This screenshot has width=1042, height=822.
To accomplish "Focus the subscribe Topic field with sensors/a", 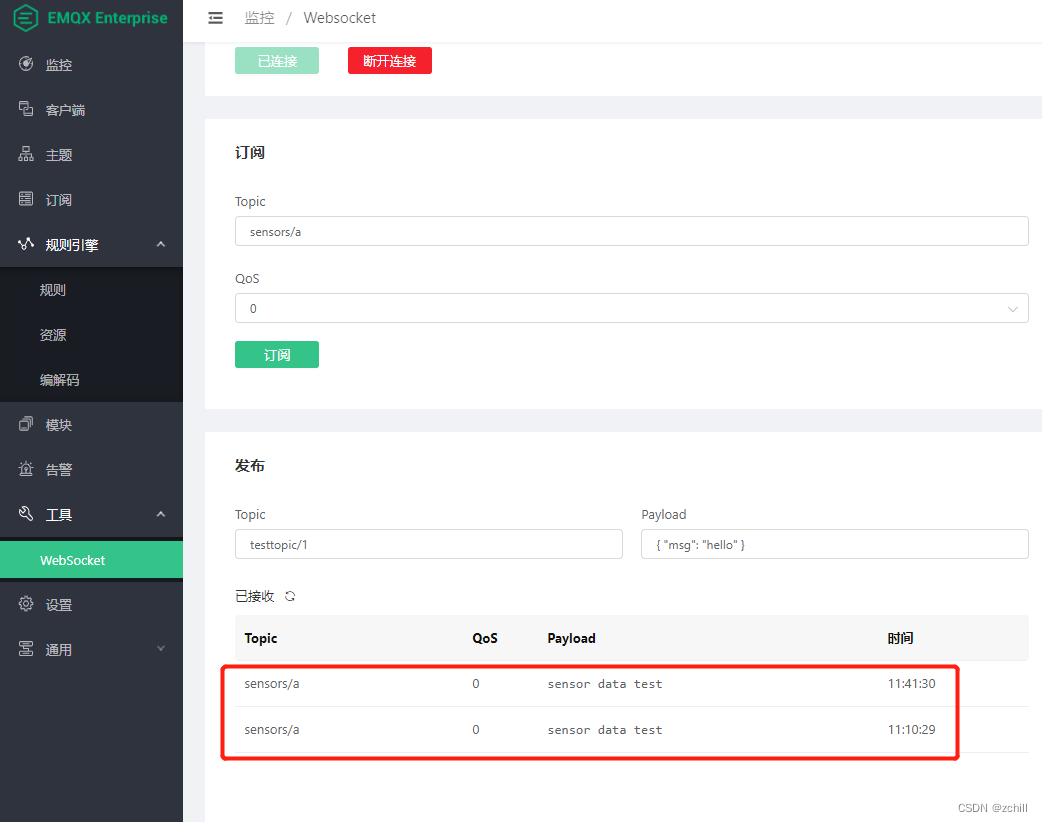I will point(631,231).
